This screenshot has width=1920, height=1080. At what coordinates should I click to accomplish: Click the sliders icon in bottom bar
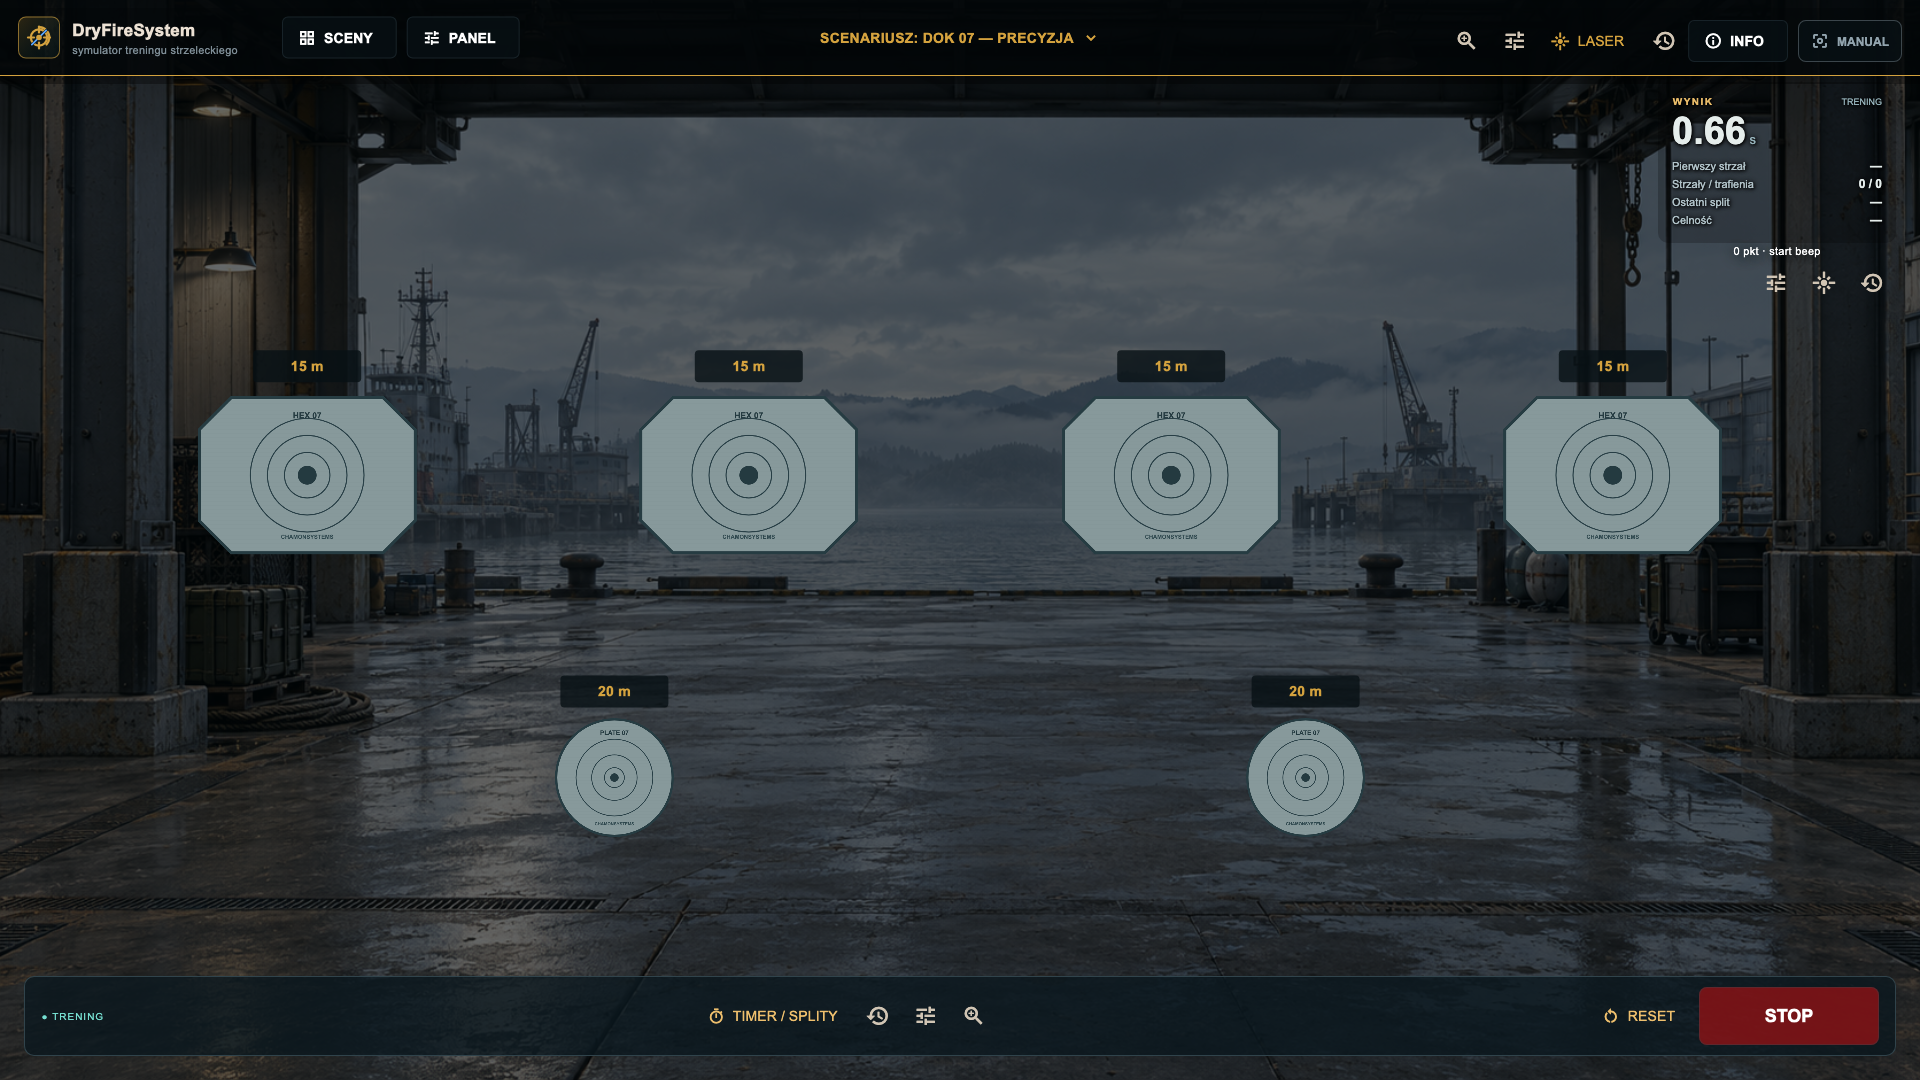926,1016
